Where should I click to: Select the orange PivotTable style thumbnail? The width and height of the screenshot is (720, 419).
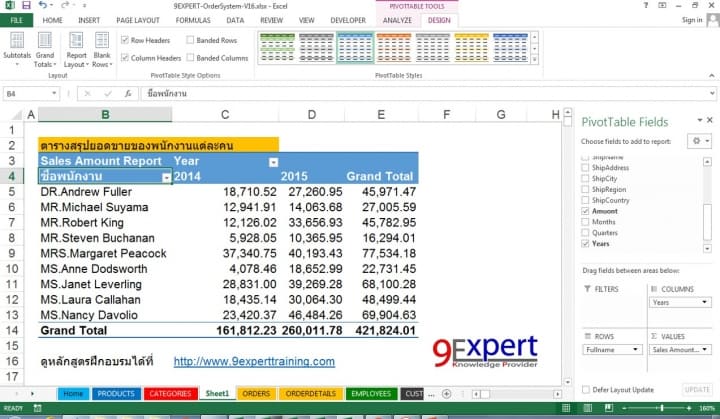(x=392, y=47)
